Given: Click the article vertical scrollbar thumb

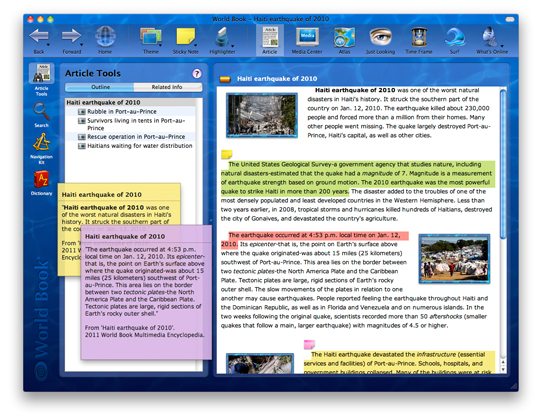Looking at the screenshot, I should pos(503,164).
